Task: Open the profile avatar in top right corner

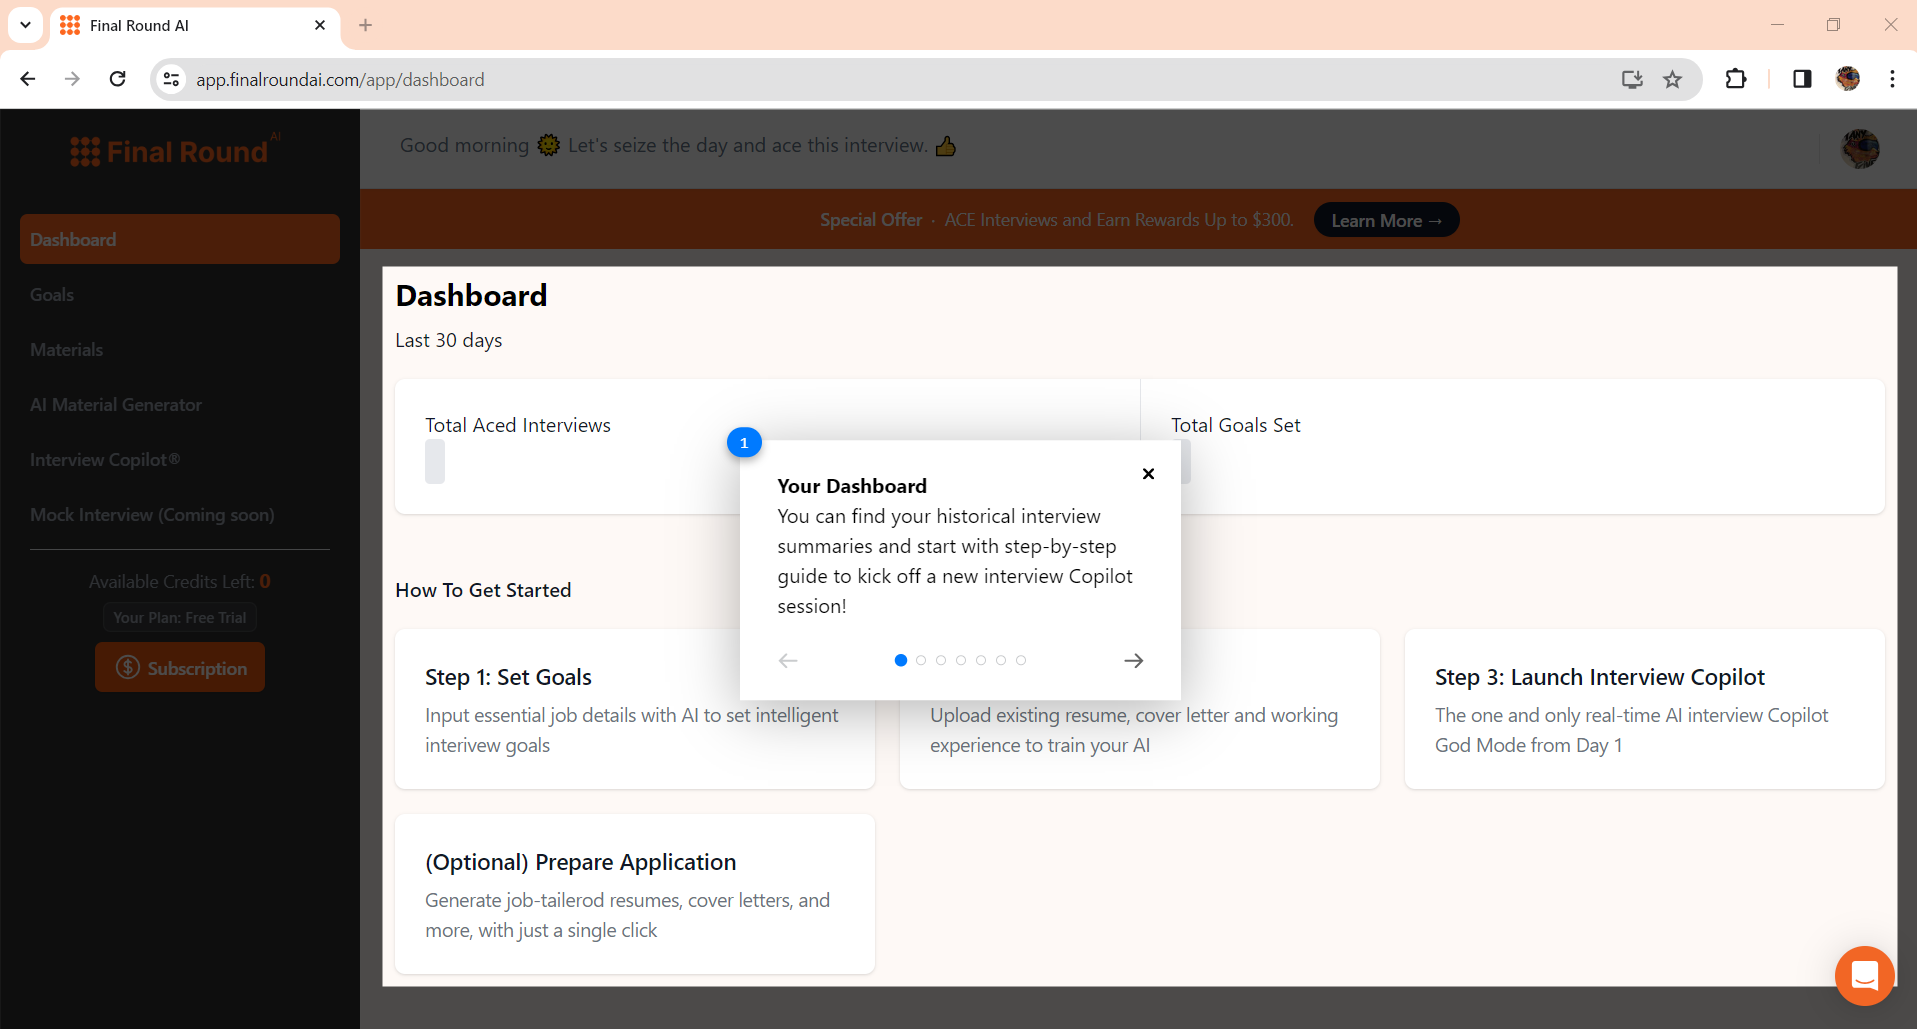Action: tap(1860, 148)
